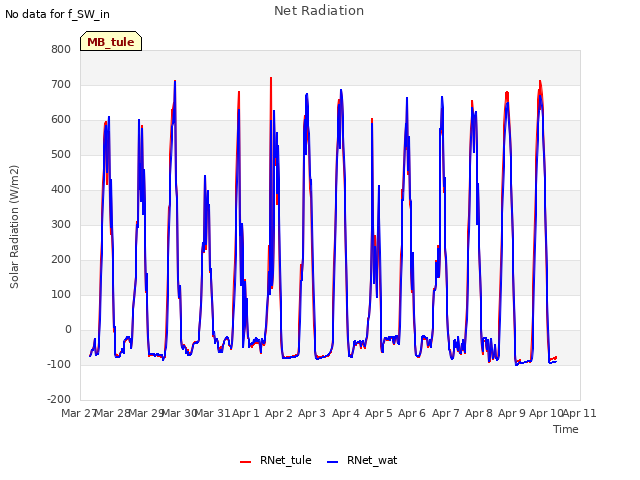Click the Apr 5 date label

point(379,413)
